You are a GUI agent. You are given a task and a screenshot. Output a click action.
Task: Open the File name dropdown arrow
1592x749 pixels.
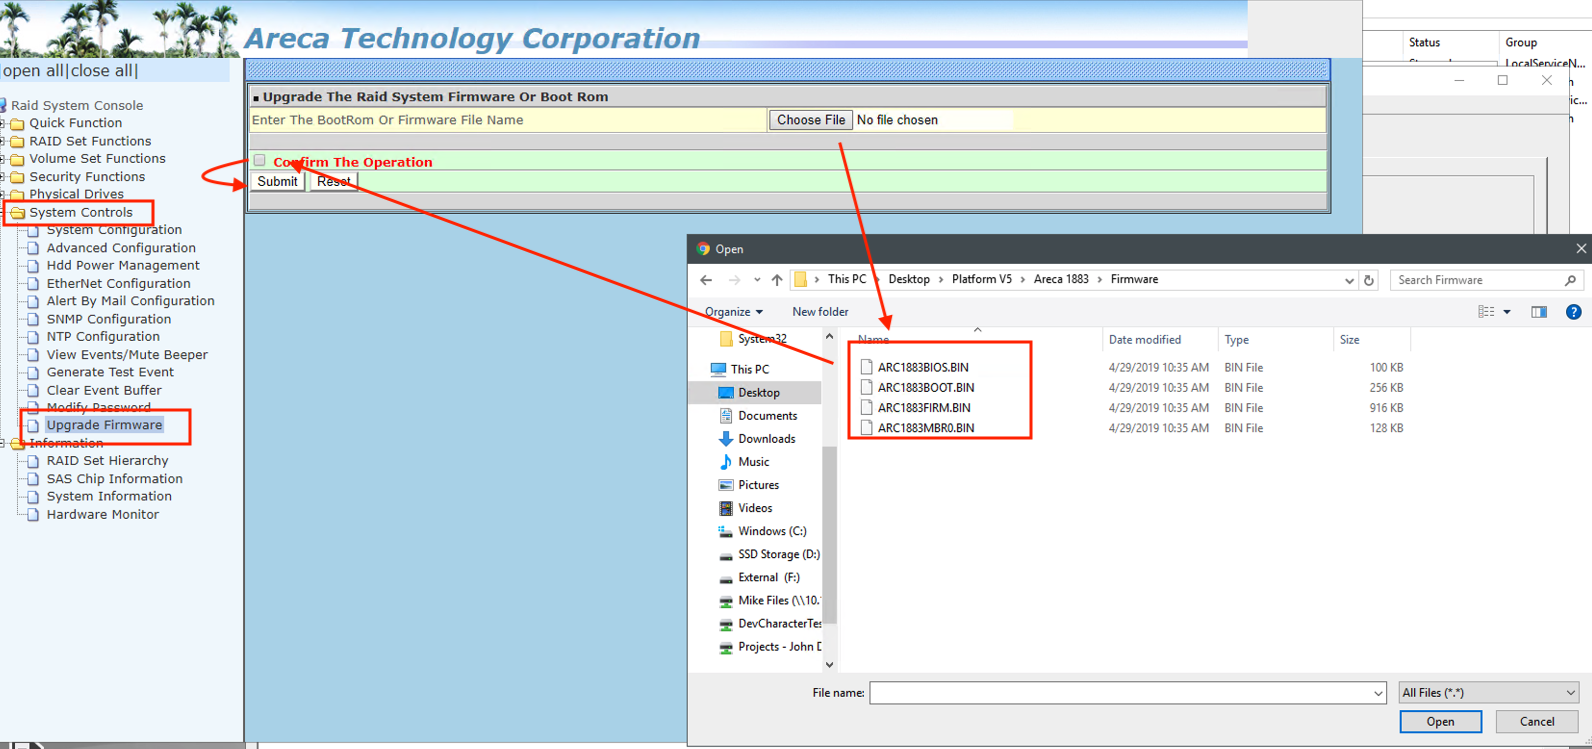1379,693
